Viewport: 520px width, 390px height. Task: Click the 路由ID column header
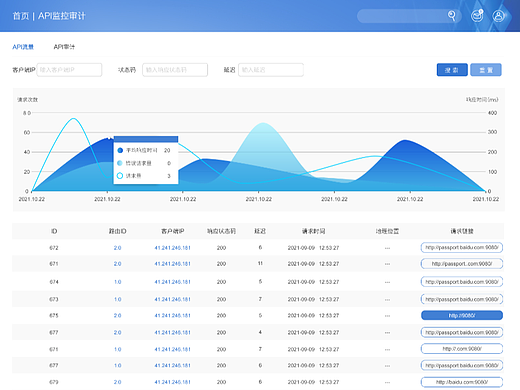(117, 231)
